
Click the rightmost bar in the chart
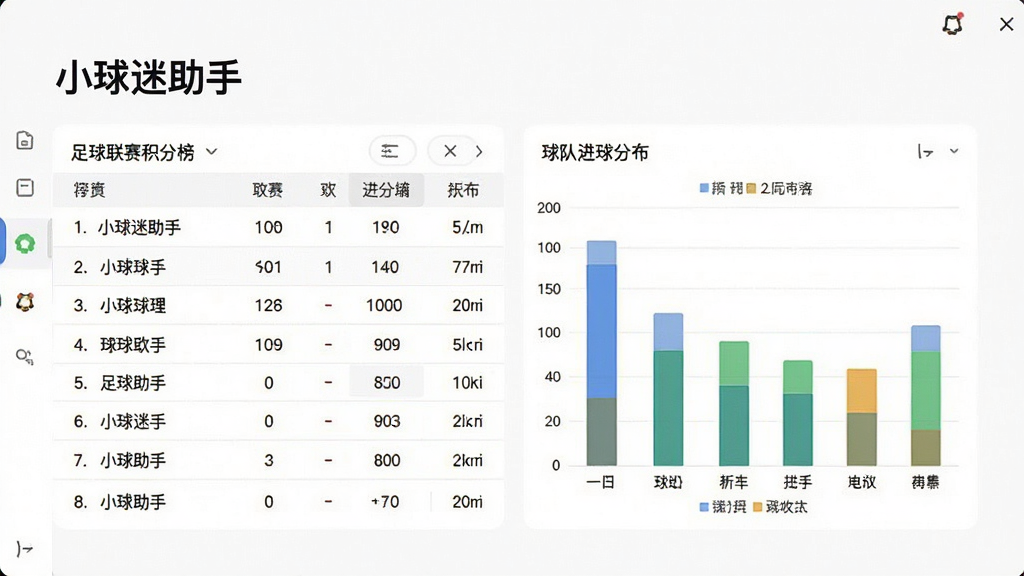925,395
